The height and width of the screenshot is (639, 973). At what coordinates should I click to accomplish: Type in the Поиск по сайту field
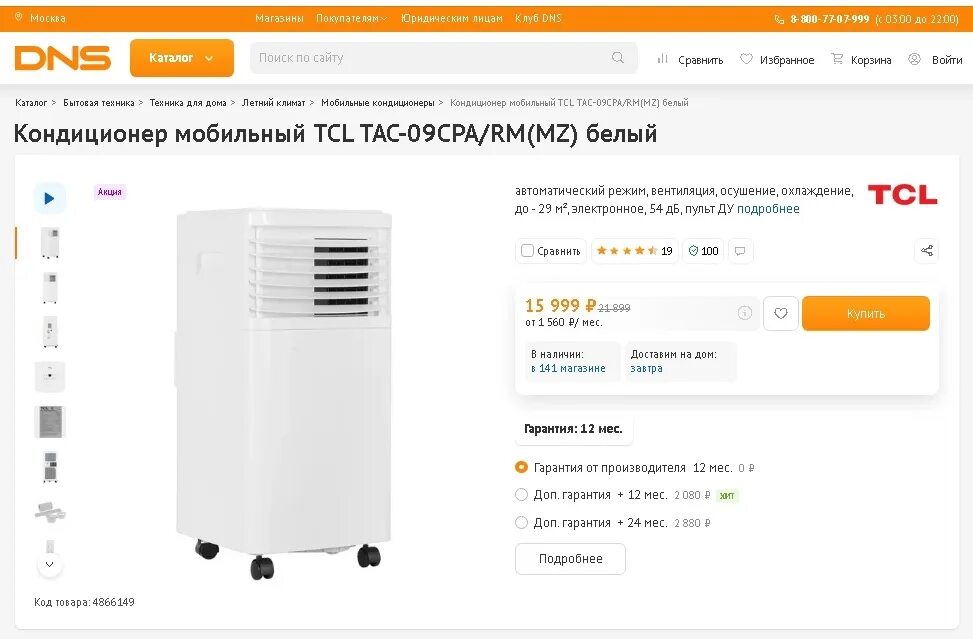tap(430, 58)
